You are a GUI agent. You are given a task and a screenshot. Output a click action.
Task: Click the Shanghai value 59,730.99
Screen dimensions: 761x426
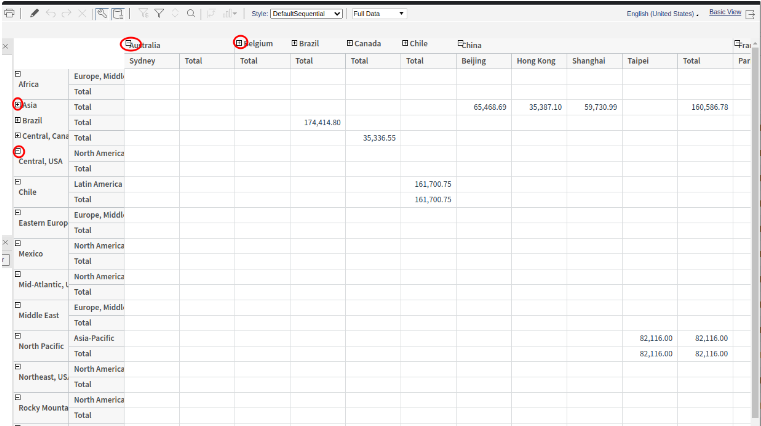pos(601,107)
